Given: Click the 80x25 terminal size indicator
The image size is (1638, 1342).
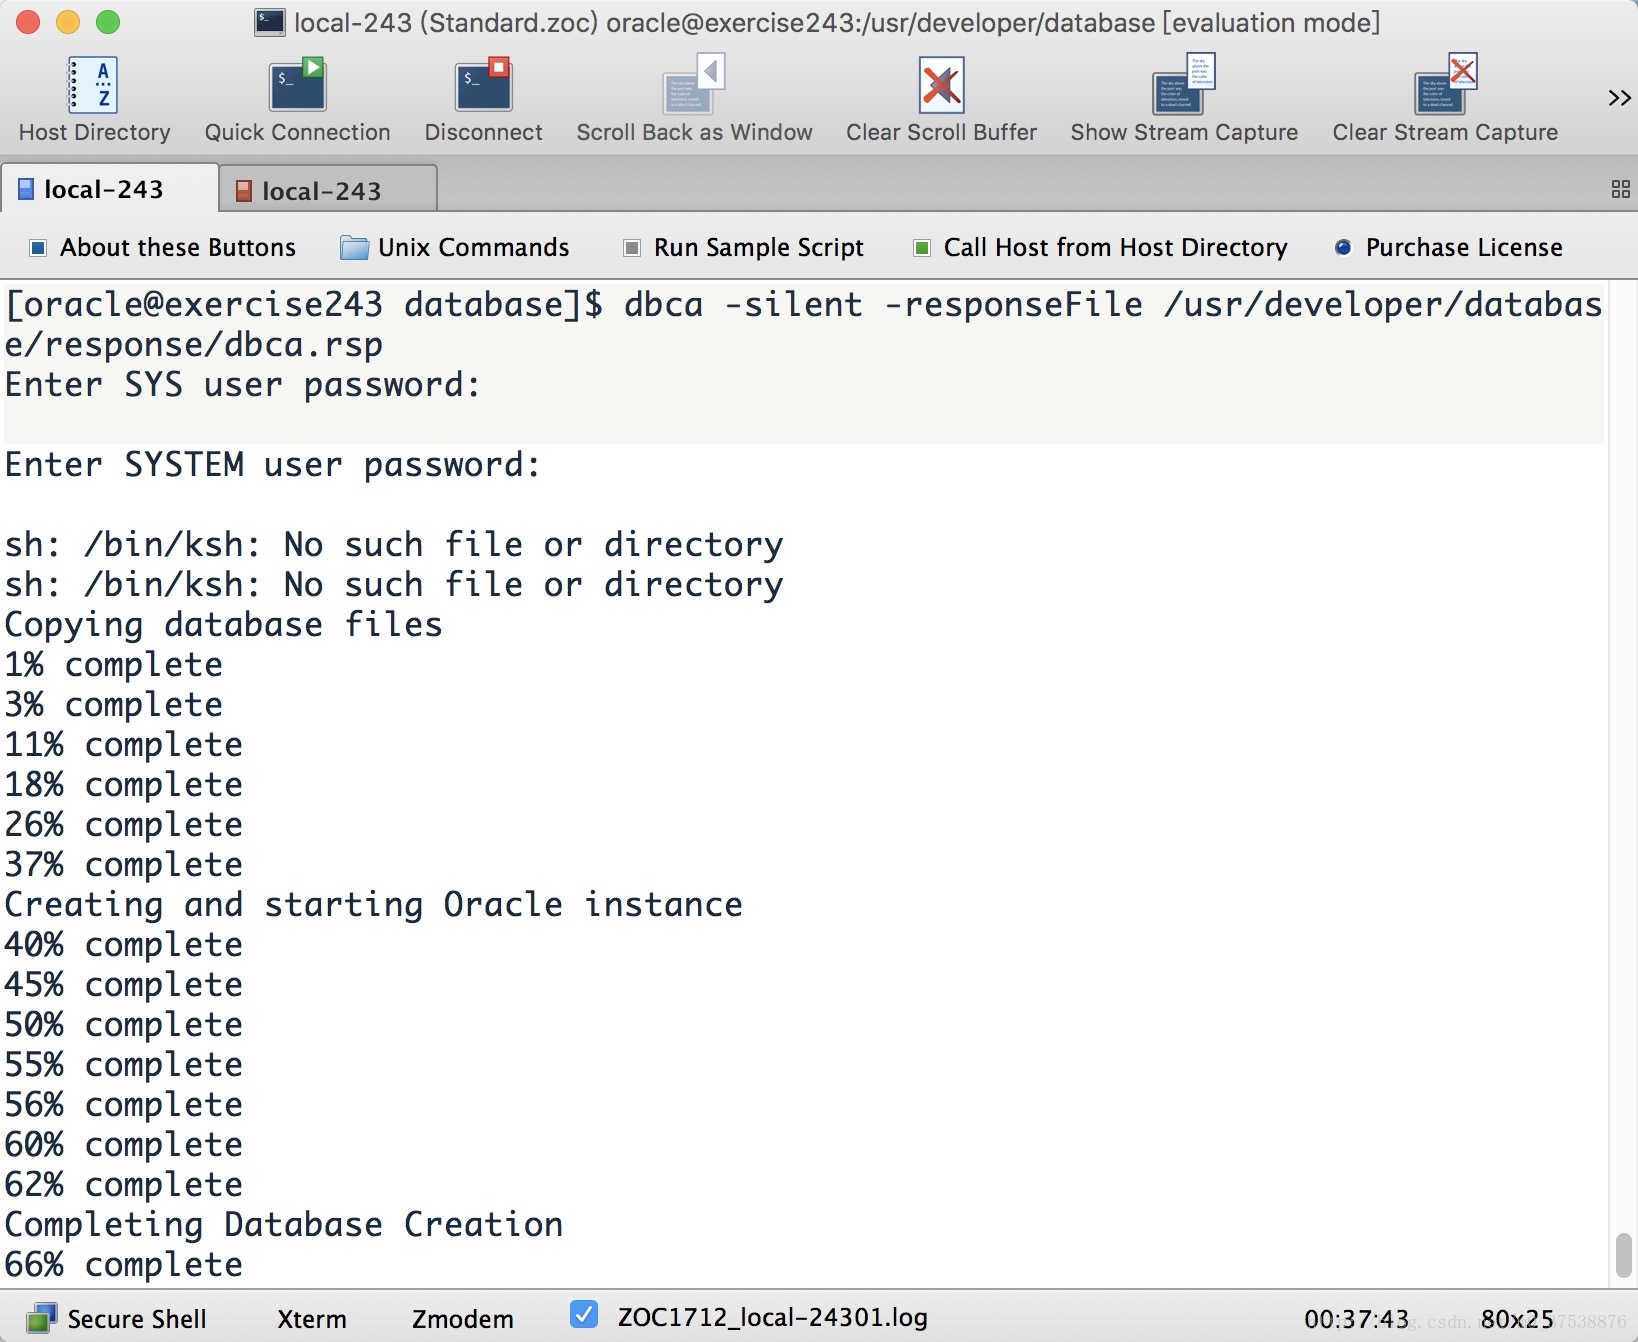Looking at the screenshot, I should pos(1517,1319).
